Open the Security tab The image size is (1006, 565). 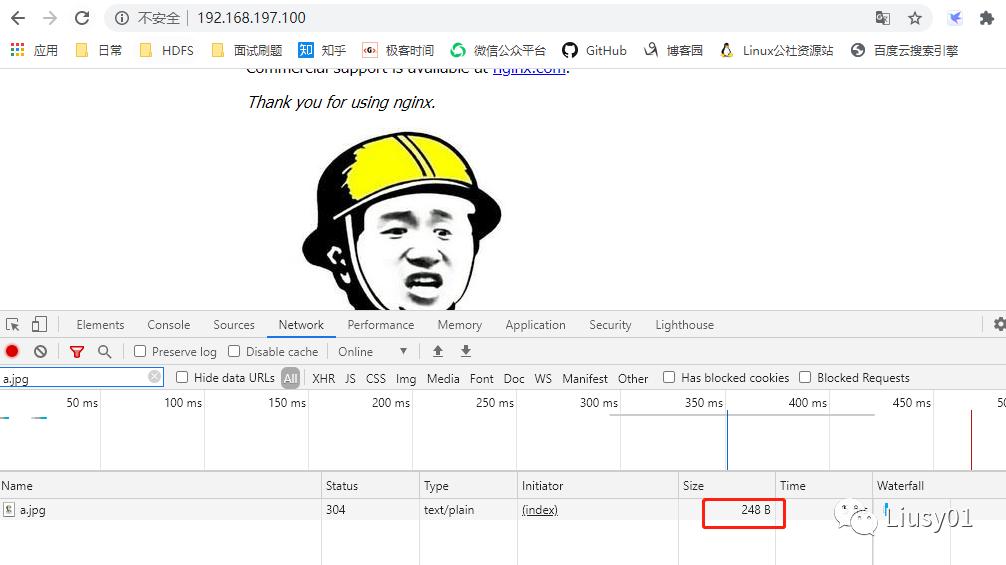(x=610, y=325)
